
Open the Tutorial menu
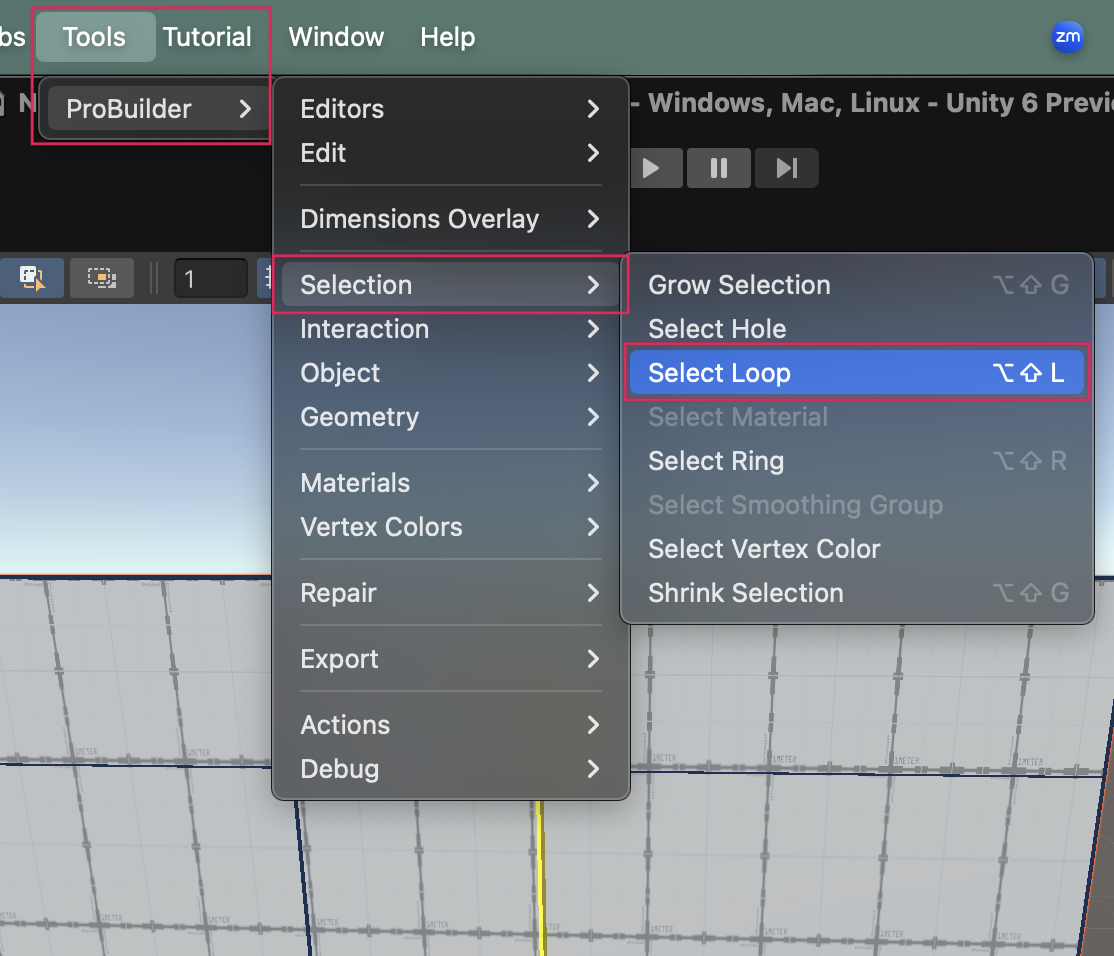[207, 37]
